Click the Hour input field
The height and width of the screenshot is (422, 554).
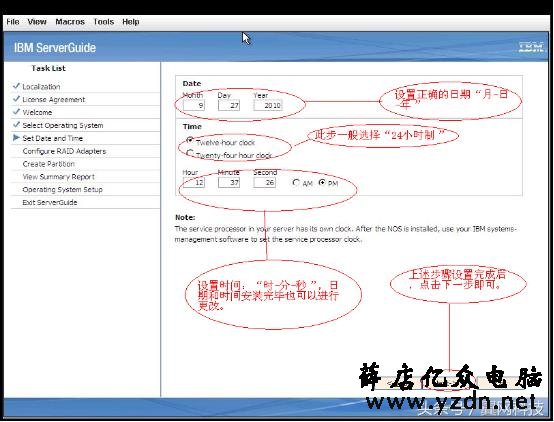194,182
